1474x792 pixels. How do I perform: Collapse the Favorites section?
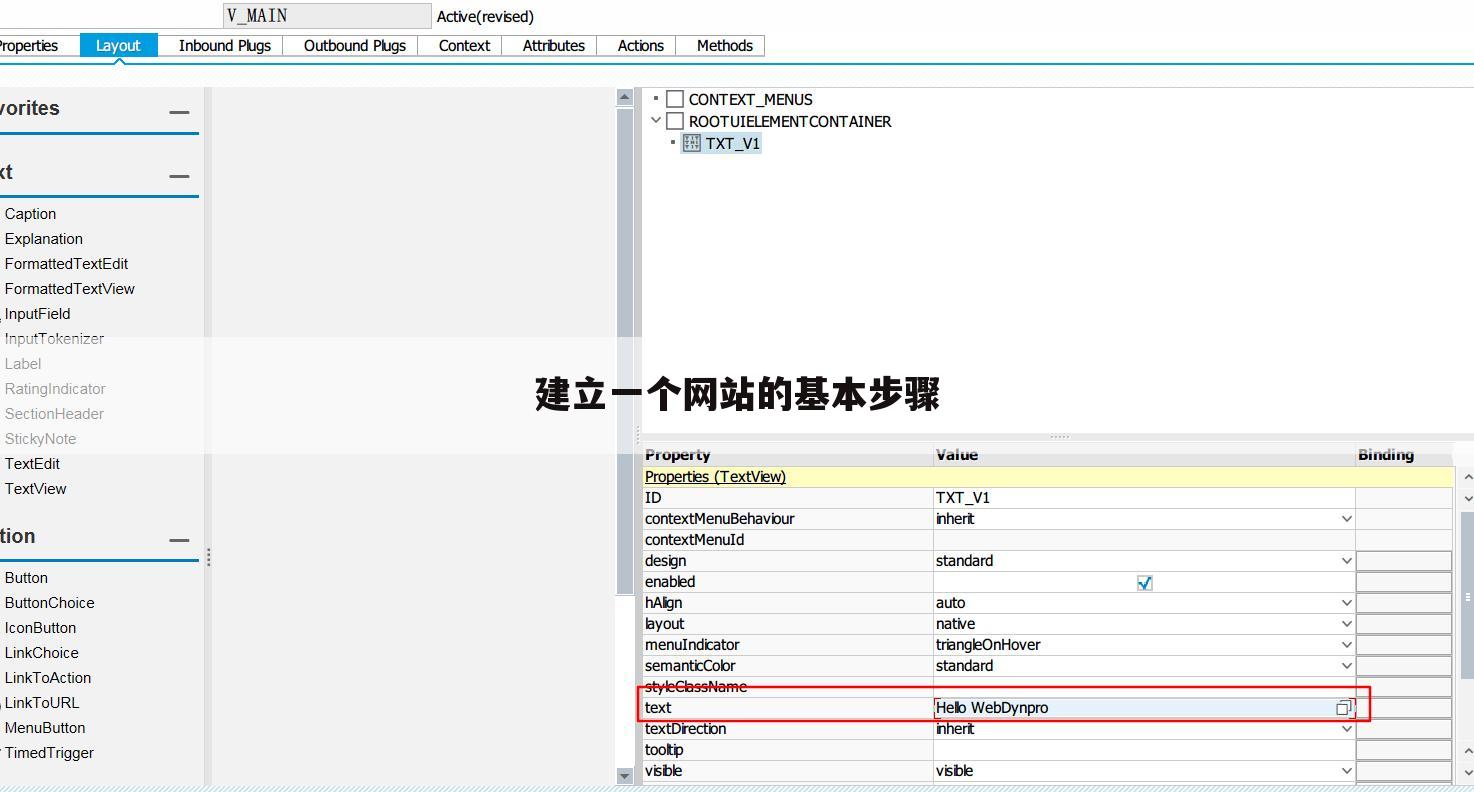click(x=181, y=112)
